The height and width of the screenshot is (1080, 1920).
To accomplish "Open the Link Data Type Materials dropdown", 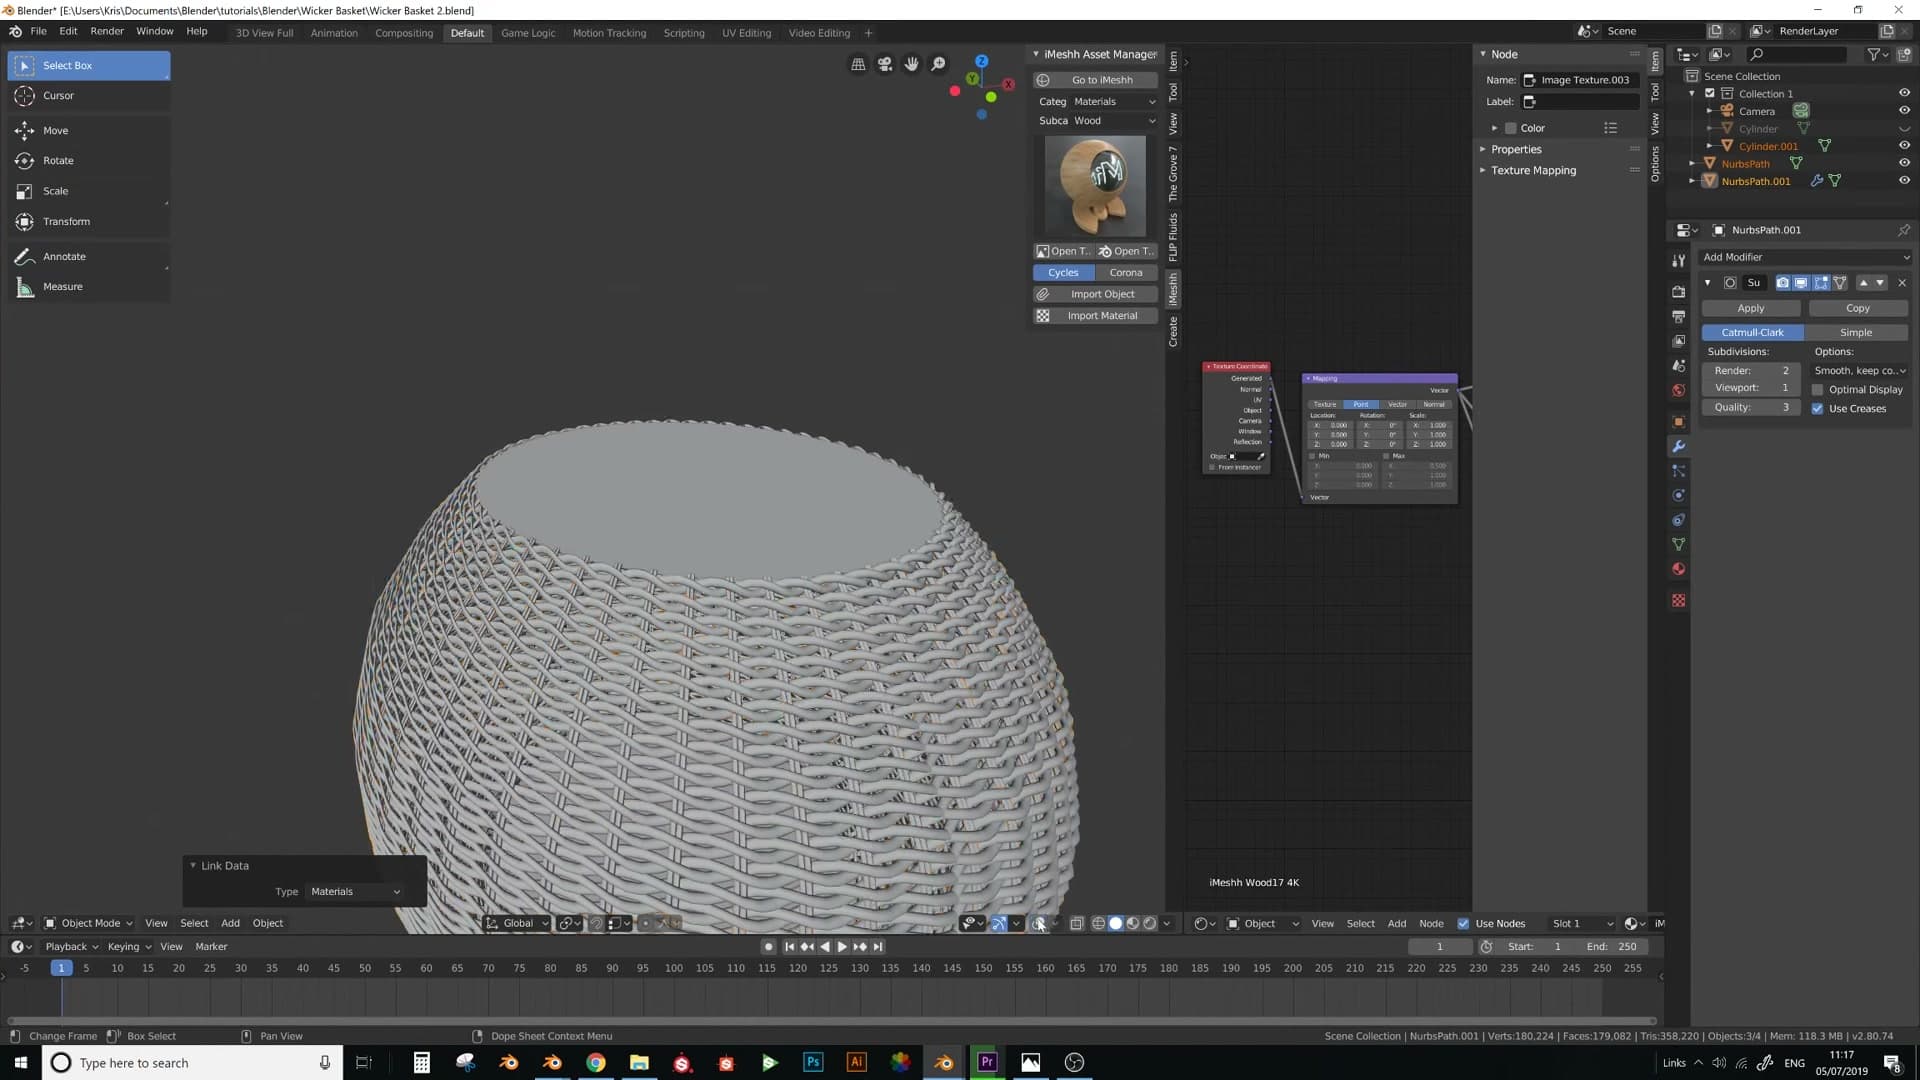I will 355,892.
